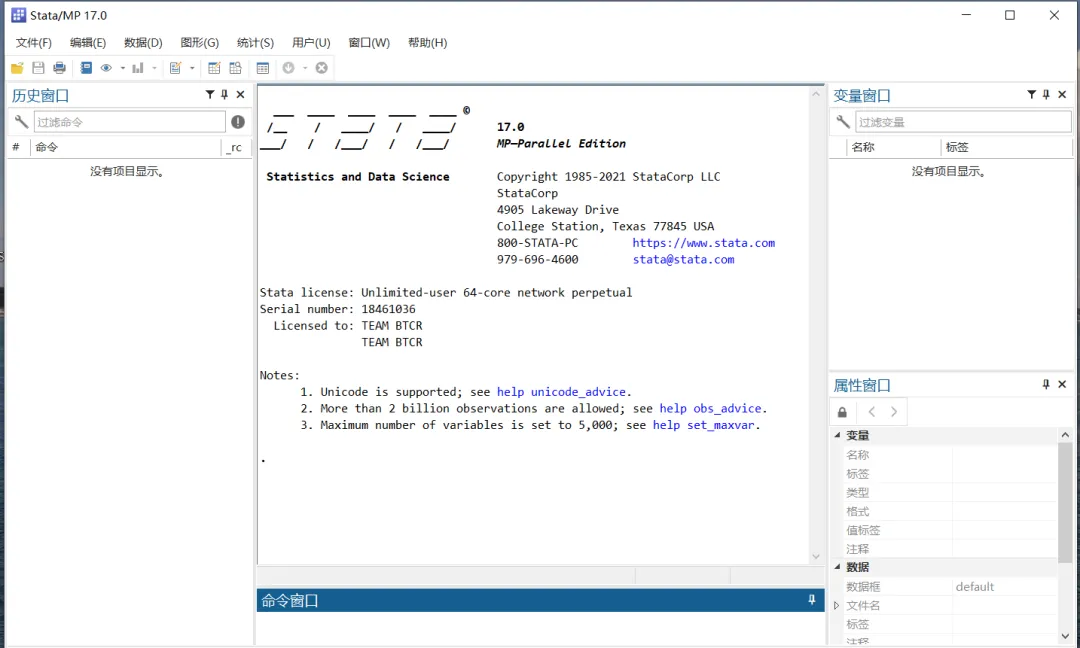This screenshot has height=648, width=1080.
Task: Open the Do-file Editor icon
Action: pyautogui.click(x=176, y=67)
